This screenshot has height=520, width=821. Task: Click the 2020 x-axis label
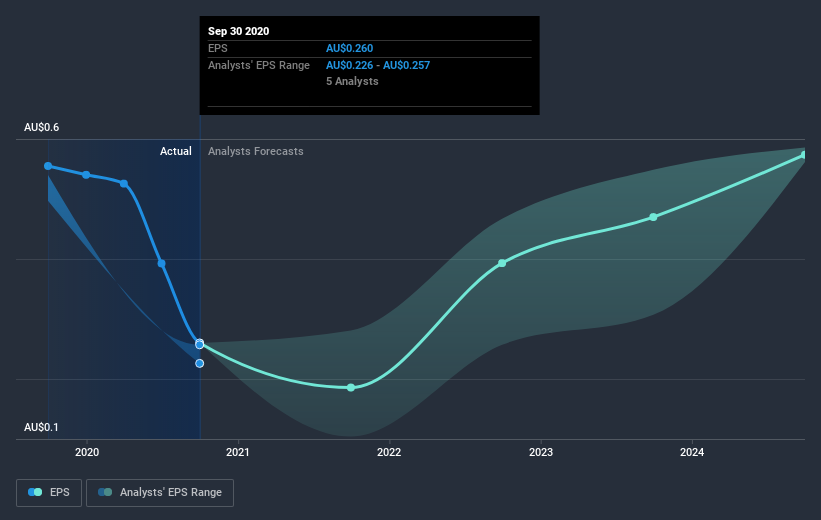[87, 452]
